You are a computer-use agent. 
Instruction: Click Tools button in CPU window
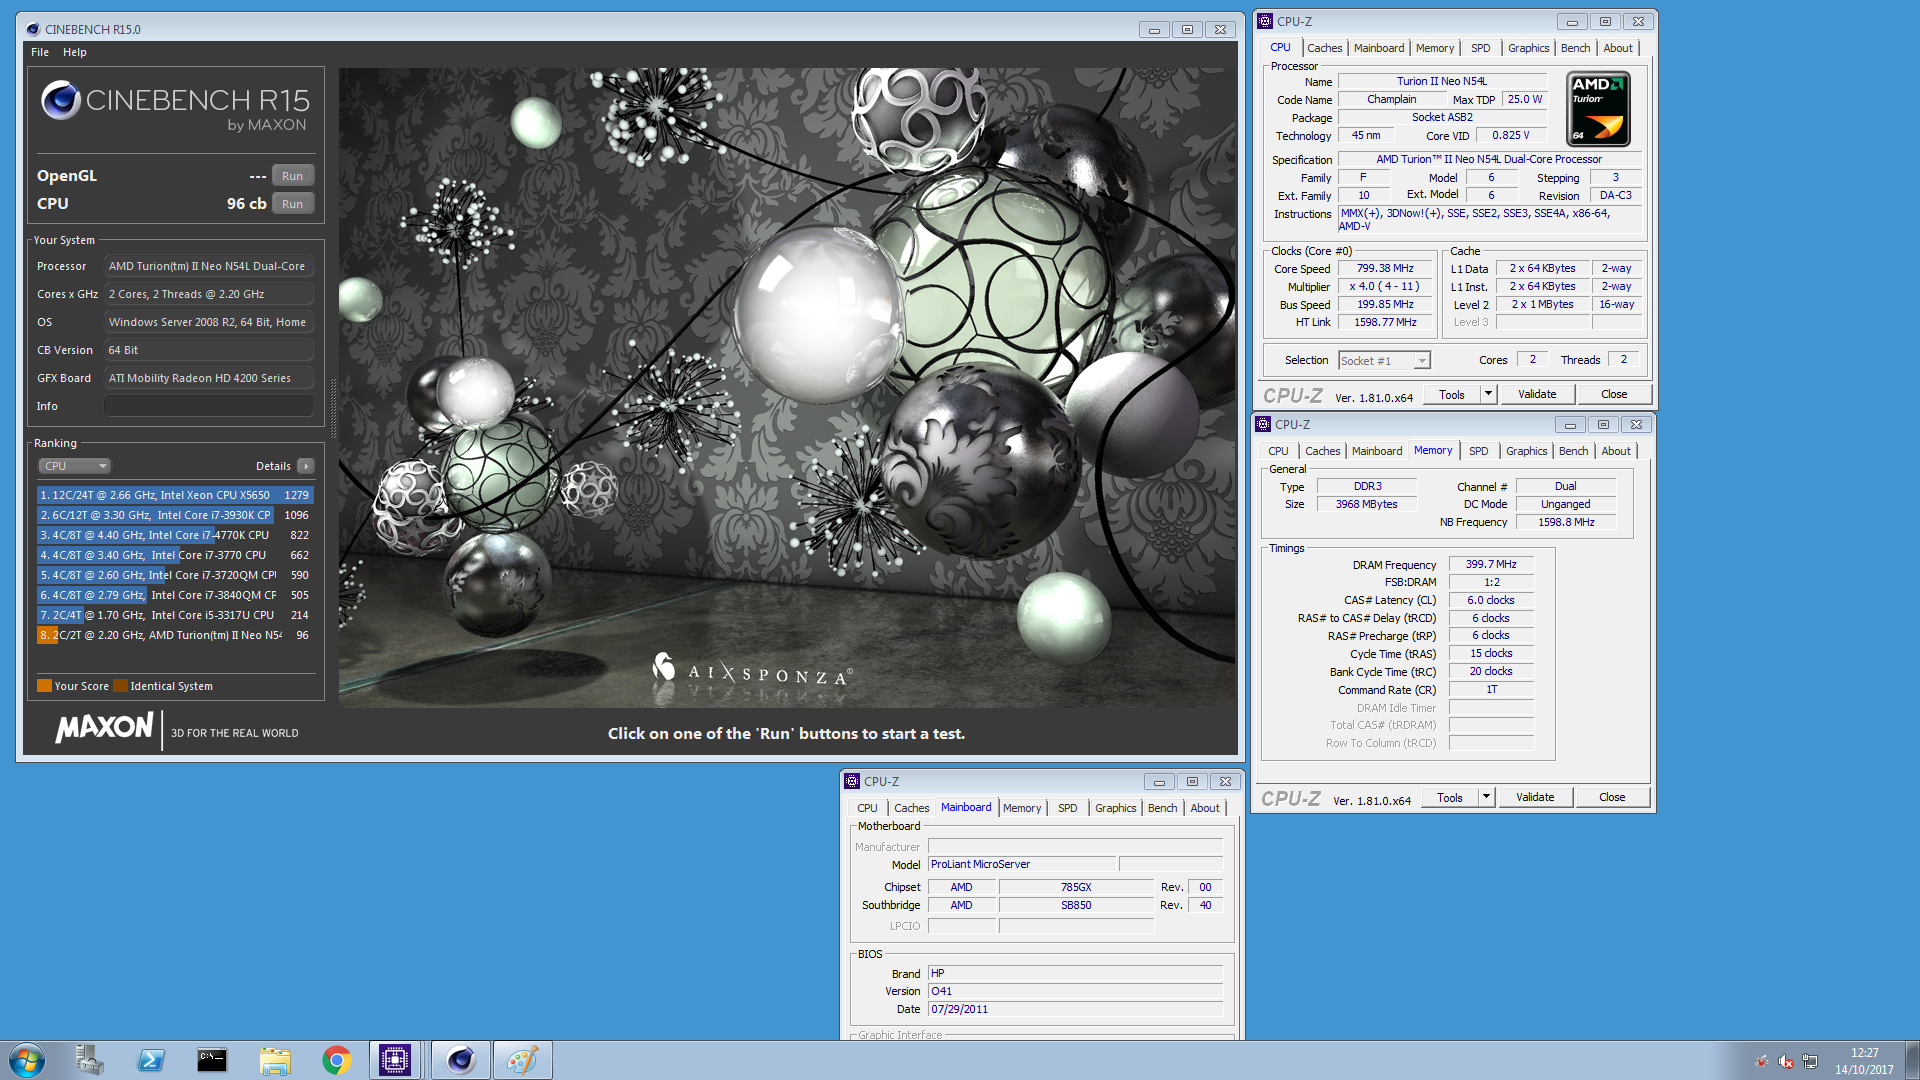(x=1452, y=394)
